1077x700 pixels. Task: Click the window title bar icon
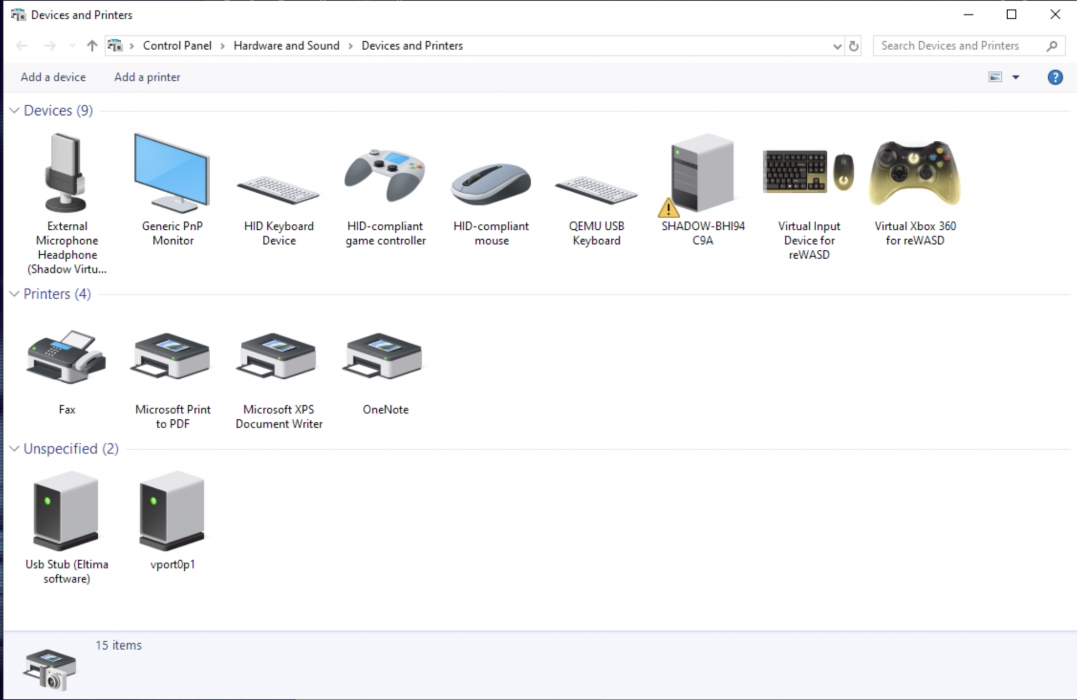[x=18, y=14]
